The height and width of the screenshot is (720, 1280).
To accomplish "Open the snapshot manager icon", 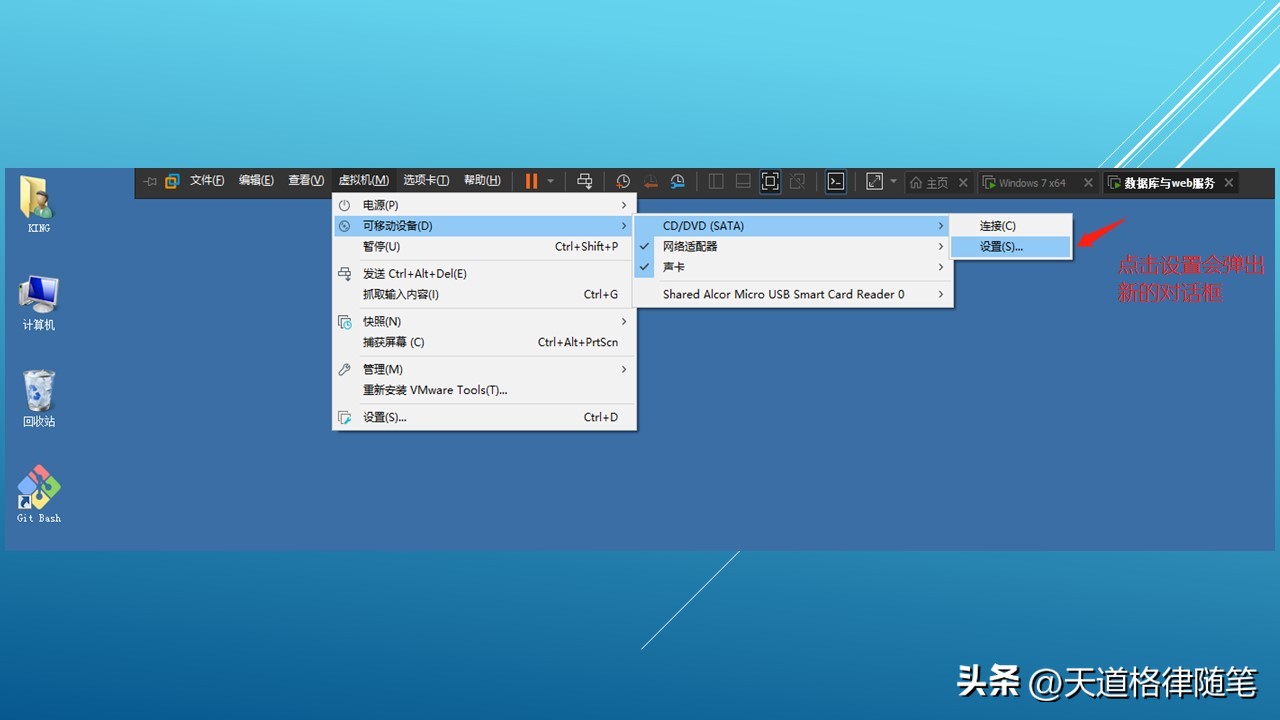I will pyautogui.click(x=678, y=181).
